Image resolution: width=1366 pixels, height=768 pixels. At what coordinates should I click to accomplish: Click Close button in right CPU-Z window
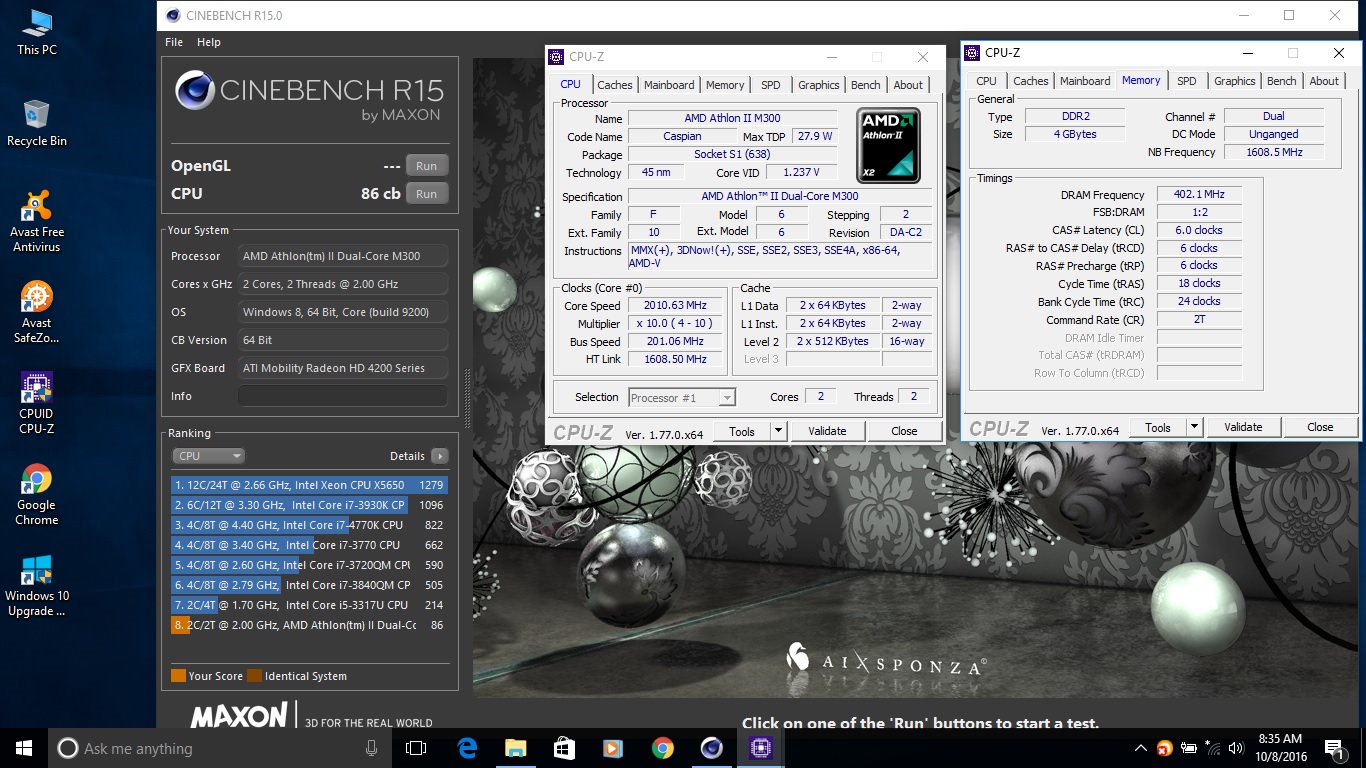1320,427
